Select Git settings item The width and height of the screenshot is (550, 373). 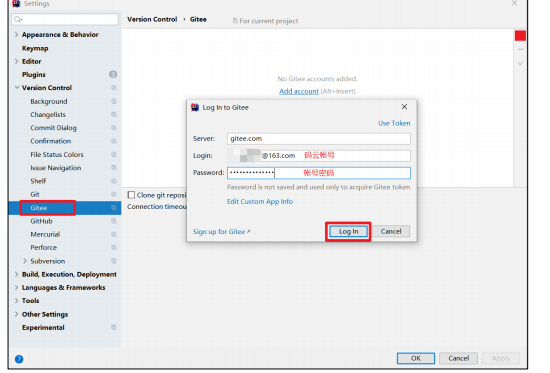pyautogui.click(x=35, y=194)
